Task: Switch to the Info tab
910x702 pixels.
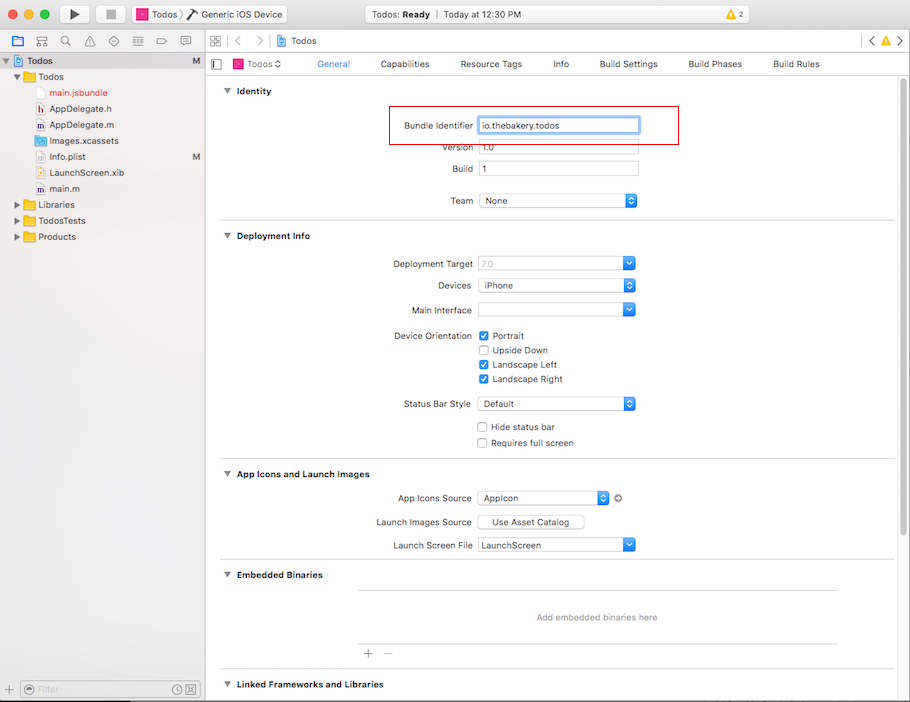Action: 561,64
